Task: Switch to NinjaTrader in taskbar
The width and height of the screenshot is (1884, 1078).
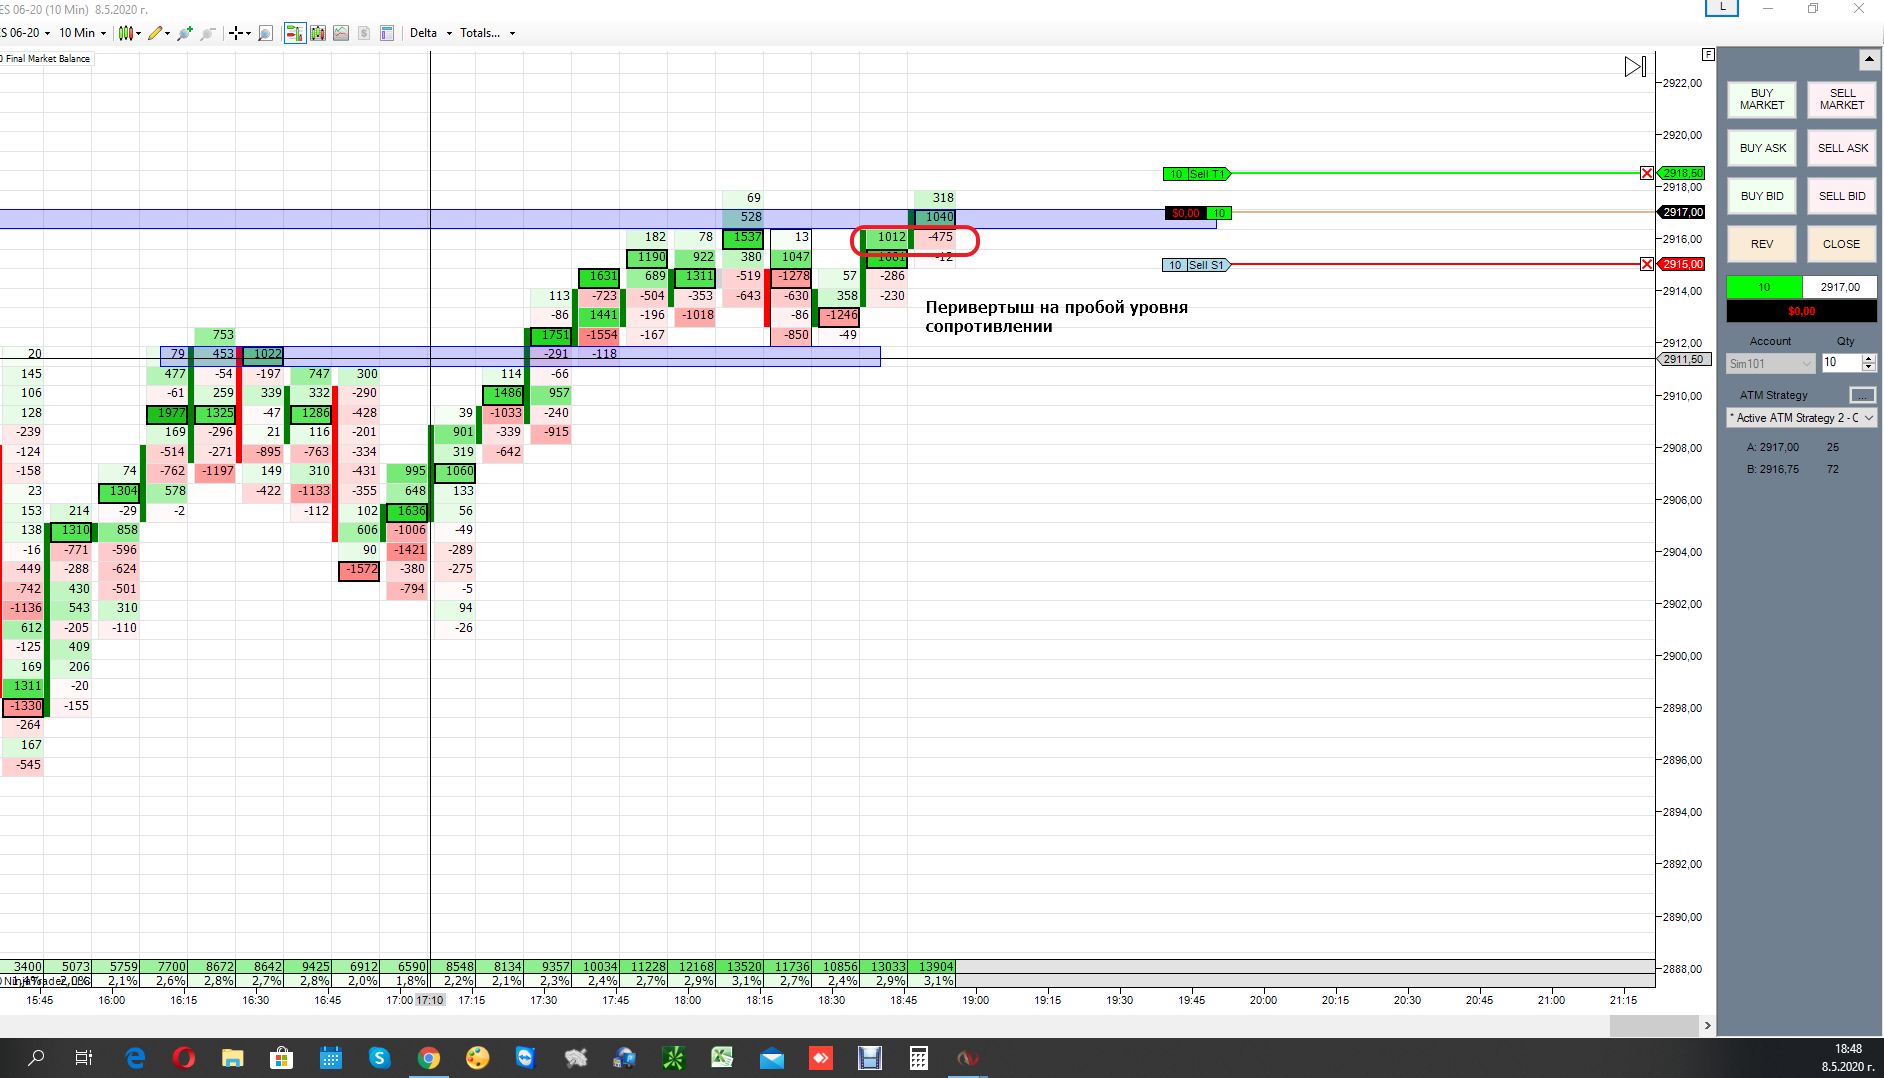Action: click(x=967, y=1058)
